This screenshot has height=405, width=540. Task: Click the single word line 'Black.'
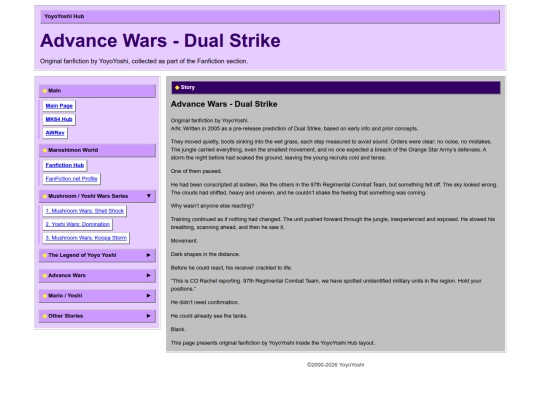click(x=178, y=329)
